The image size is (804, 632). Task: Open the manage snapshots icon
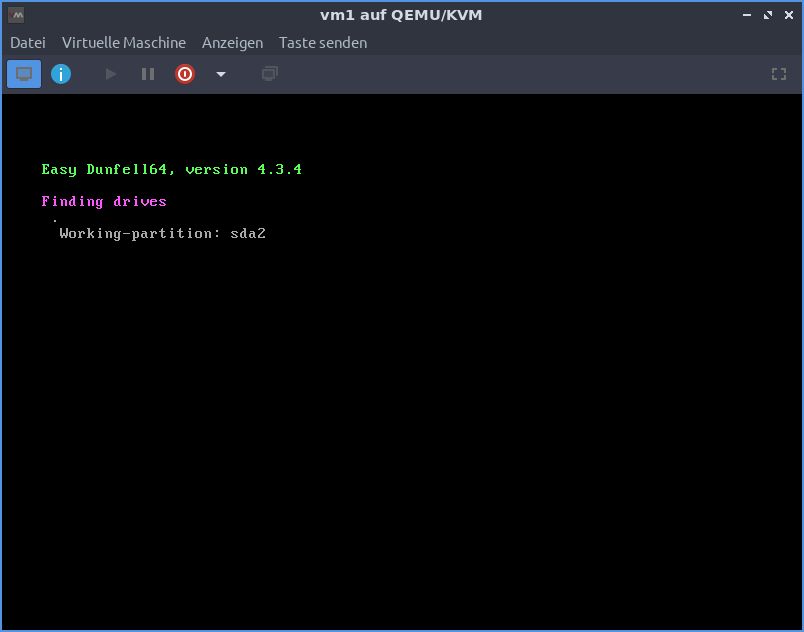270,74
